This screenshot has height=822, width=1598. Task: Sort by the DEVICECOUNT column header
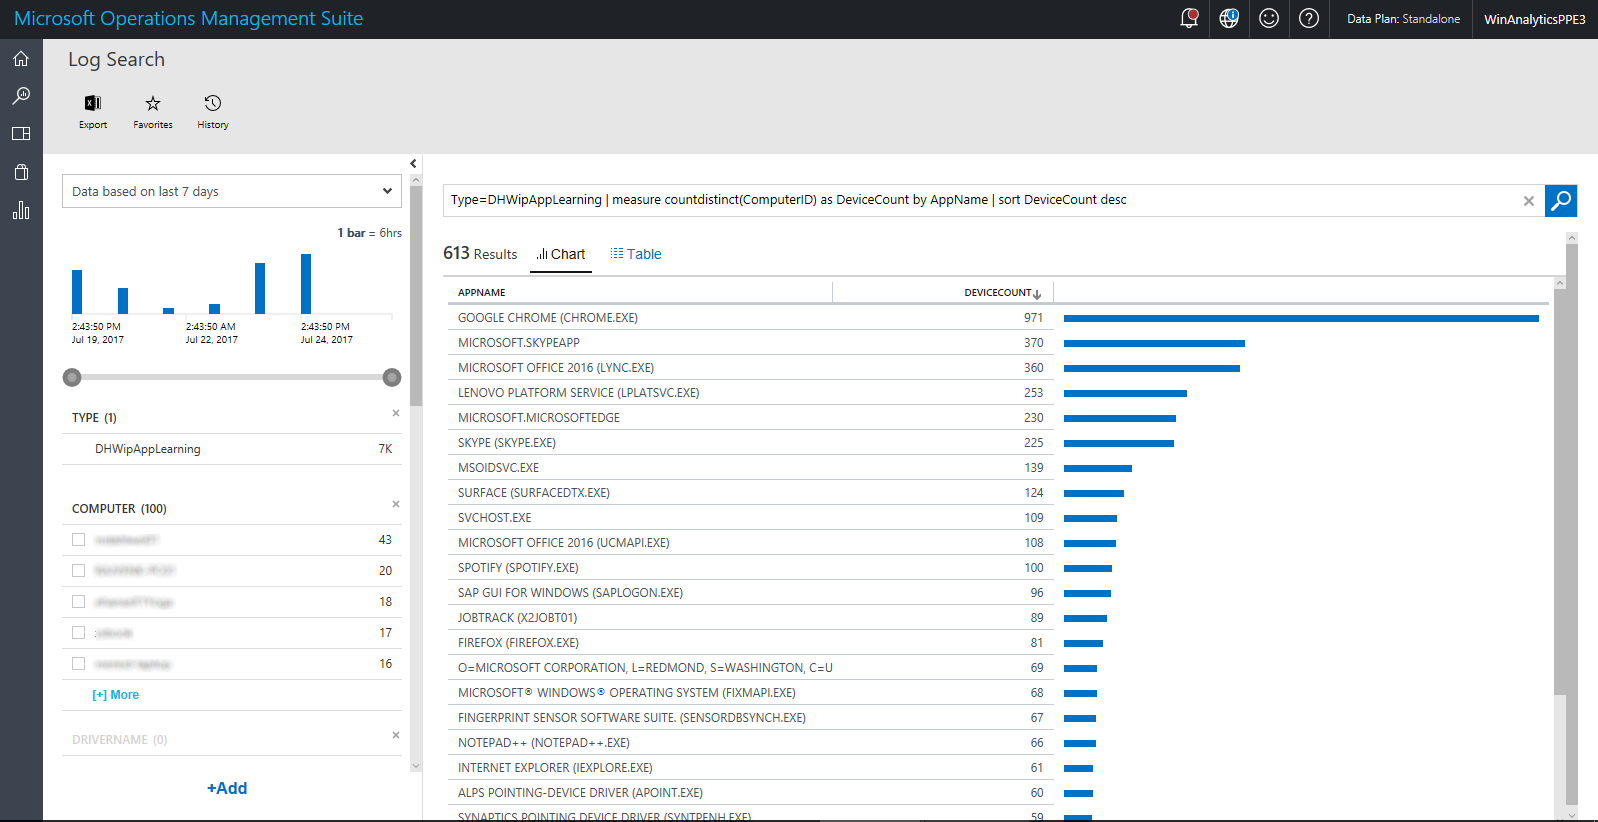(1000, 293)
